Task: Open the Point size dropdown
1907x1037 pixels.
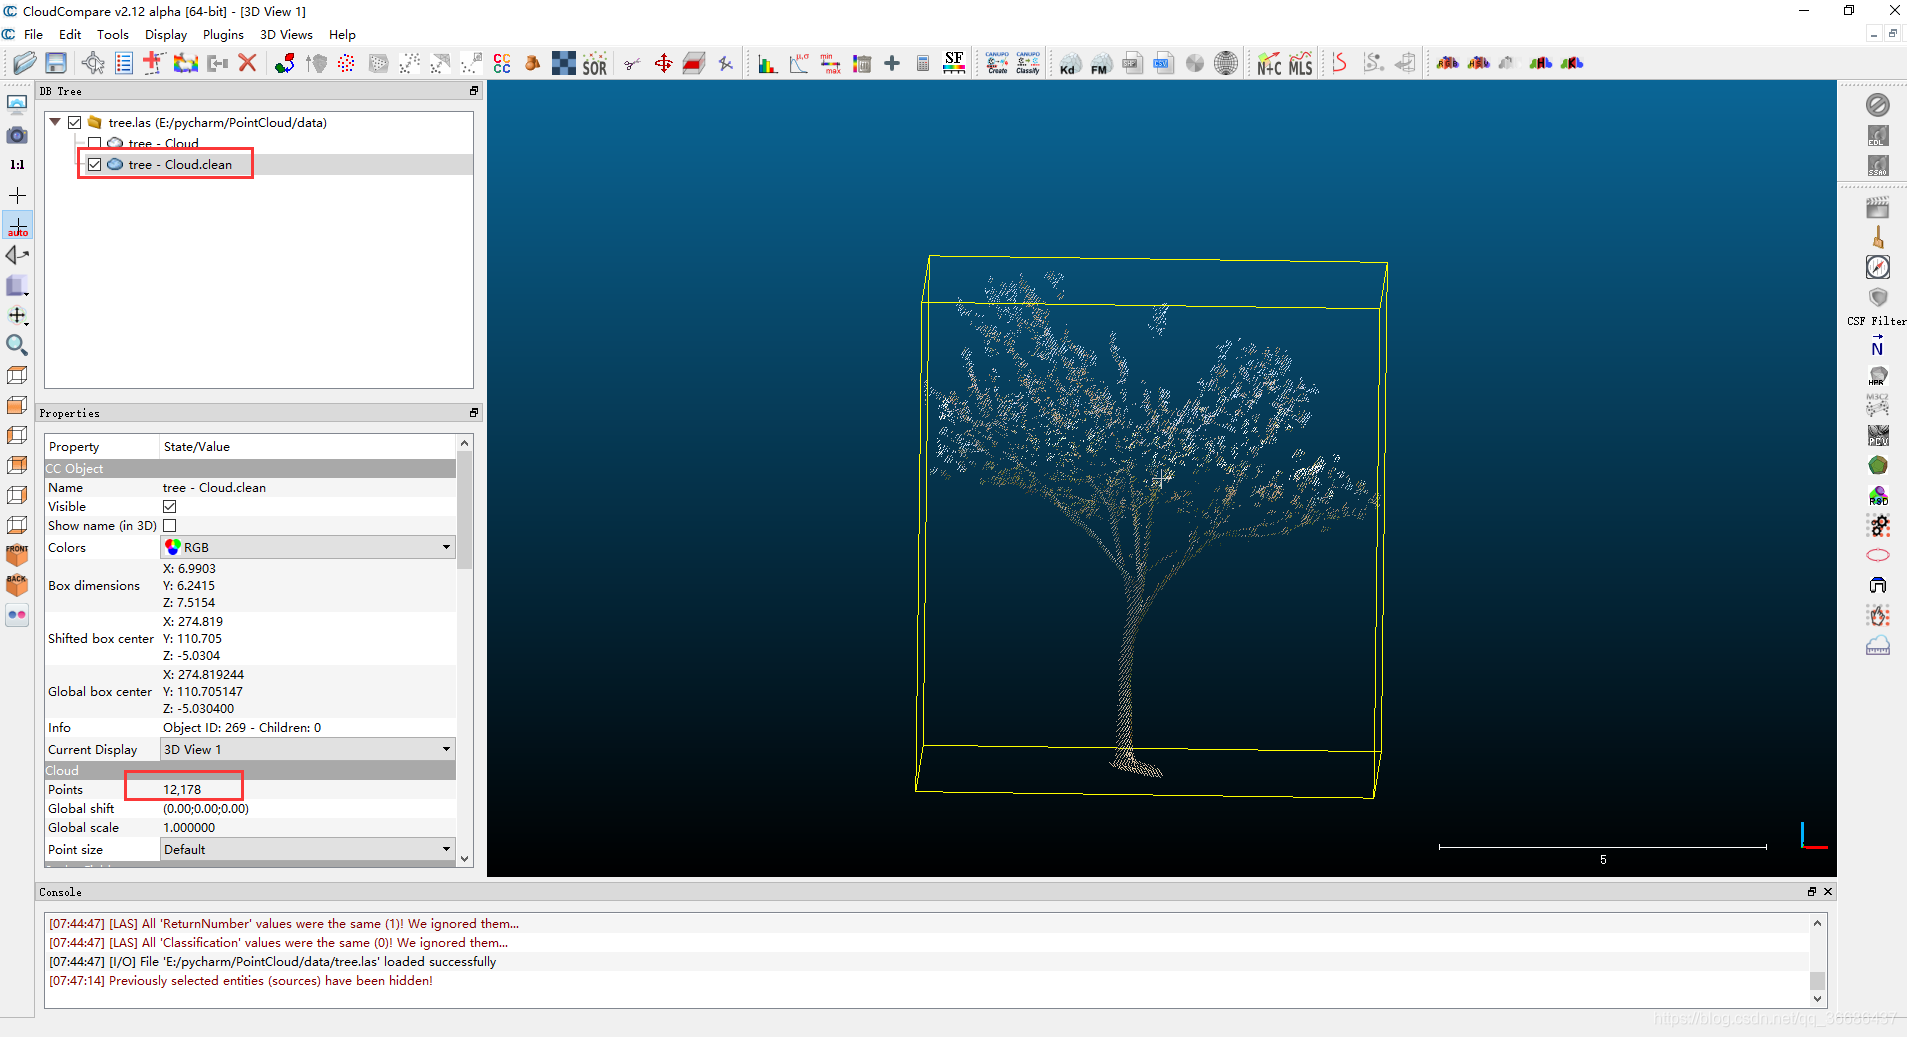Action: (308, 850)
